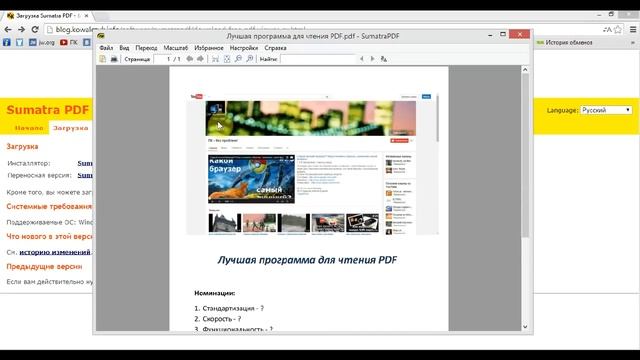Screen dimensions: 640x360
Task: Open историю изменений link
Action: tap(55, 252)
